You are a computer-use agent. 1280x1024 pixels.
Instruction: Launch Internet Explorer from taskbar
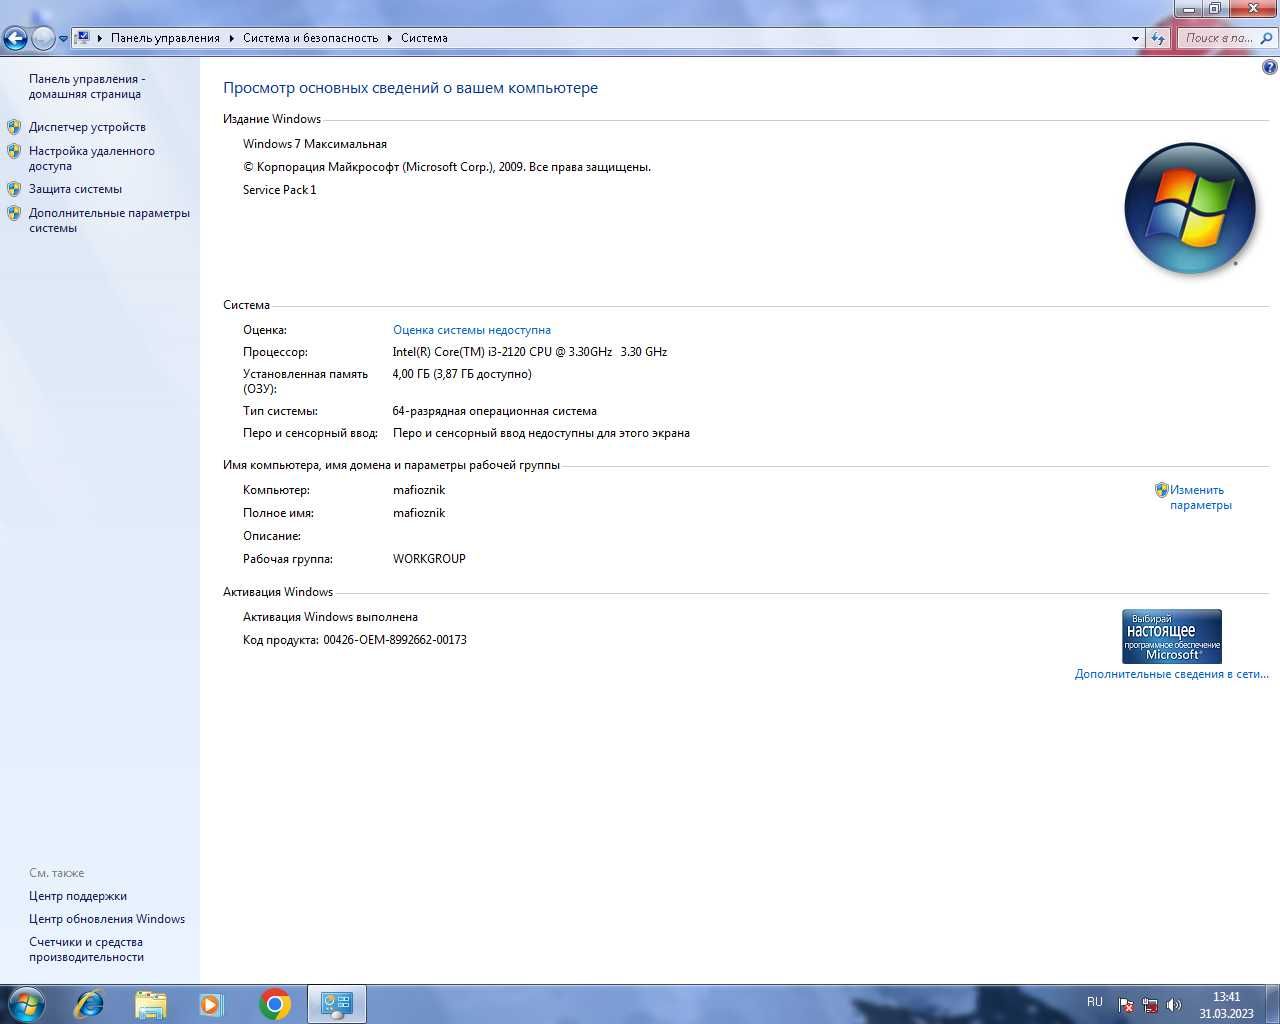point(89,1004)
